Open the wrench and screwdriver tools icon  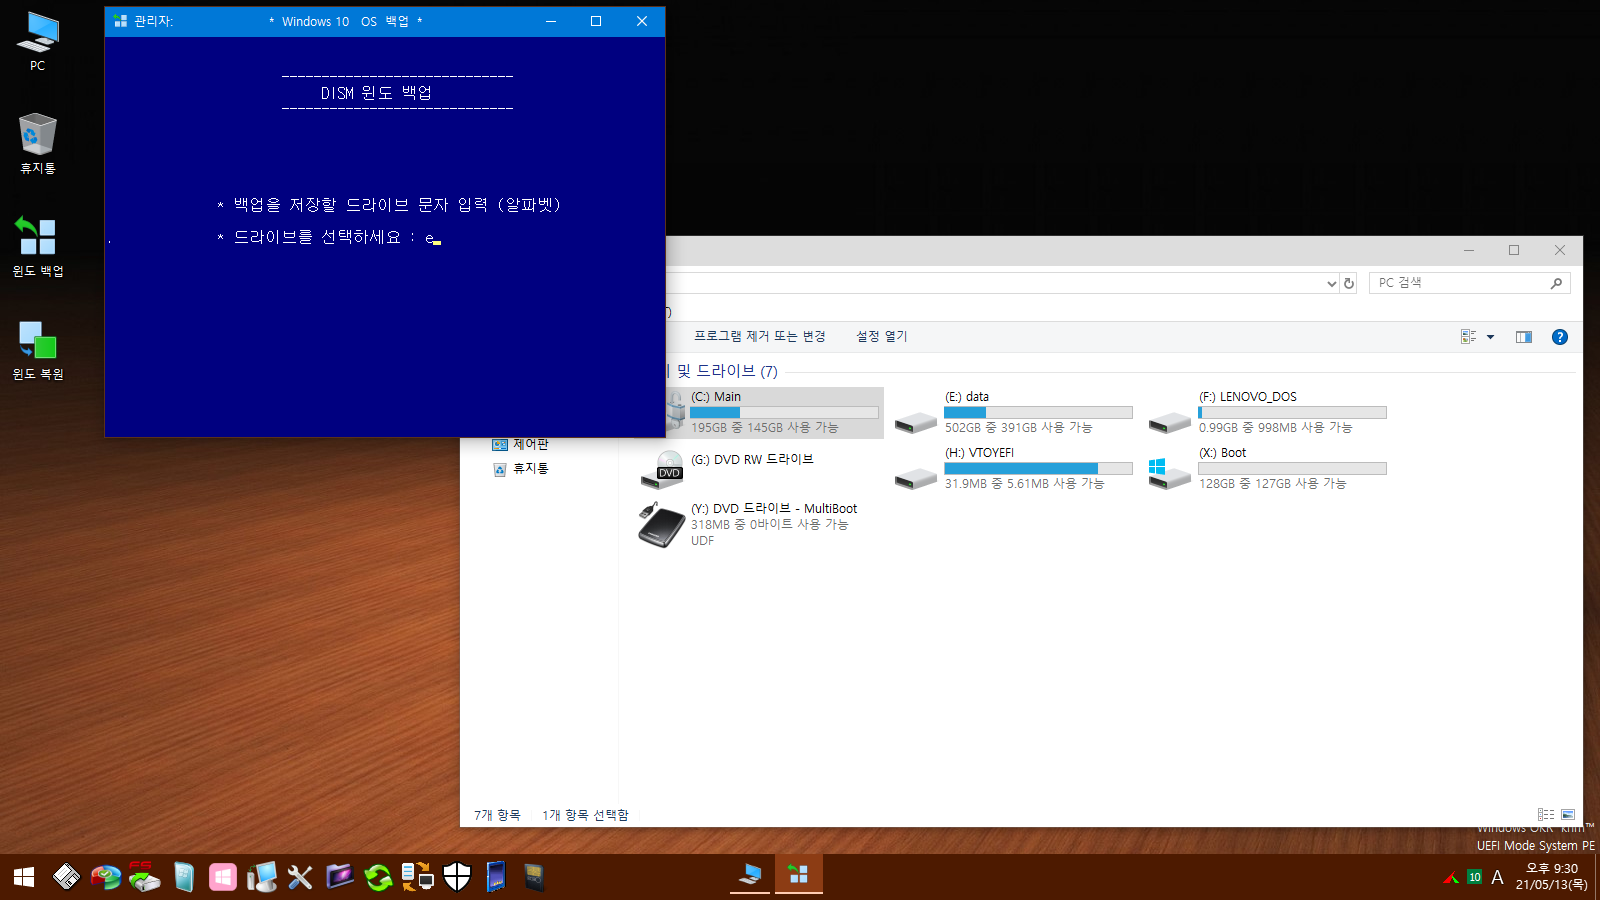tap(300, 877)
